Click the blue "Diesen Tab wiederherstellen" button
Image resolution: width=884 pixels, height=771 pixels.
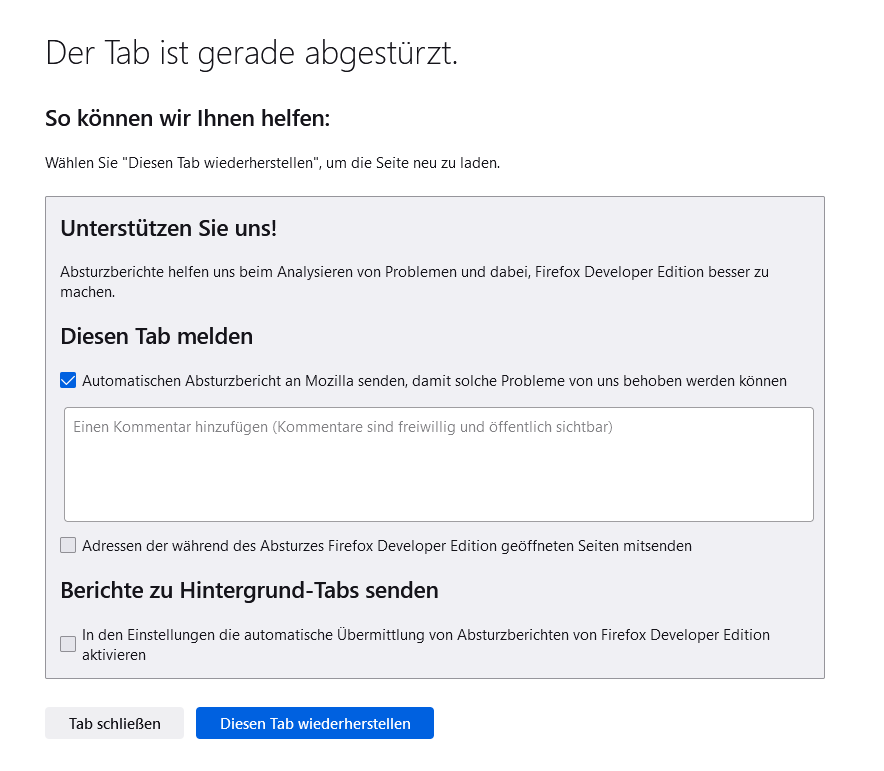click(x=315, y=723)
